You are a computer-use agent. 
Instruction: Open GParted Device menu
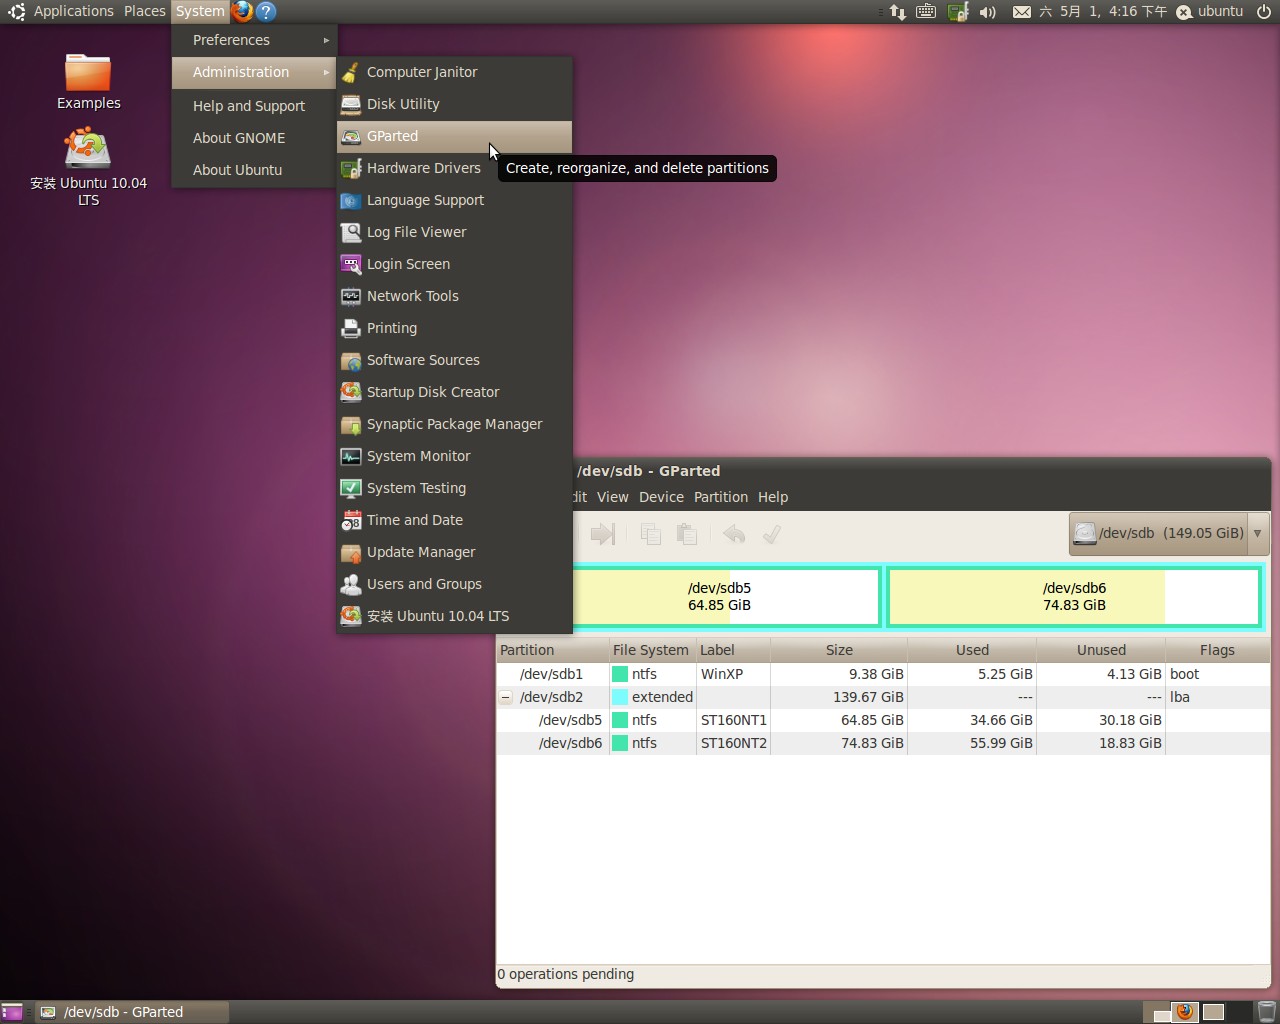click(x=661, y=497)
